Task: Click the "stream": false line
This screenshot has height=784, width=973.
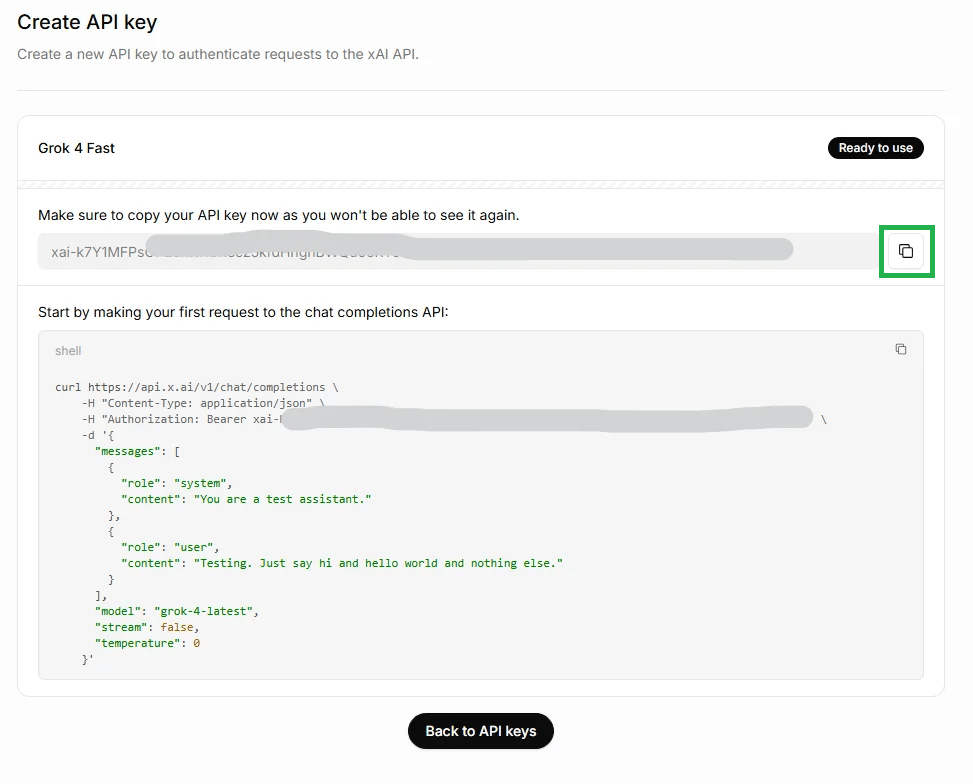Action: coord(147,627)
